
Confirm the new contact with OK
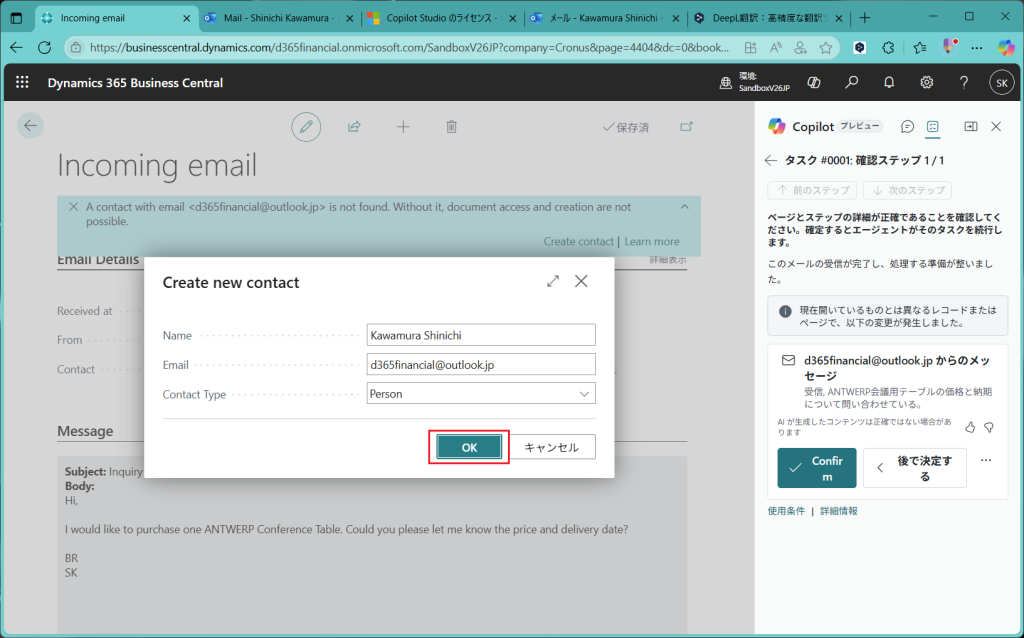(469, 447)
